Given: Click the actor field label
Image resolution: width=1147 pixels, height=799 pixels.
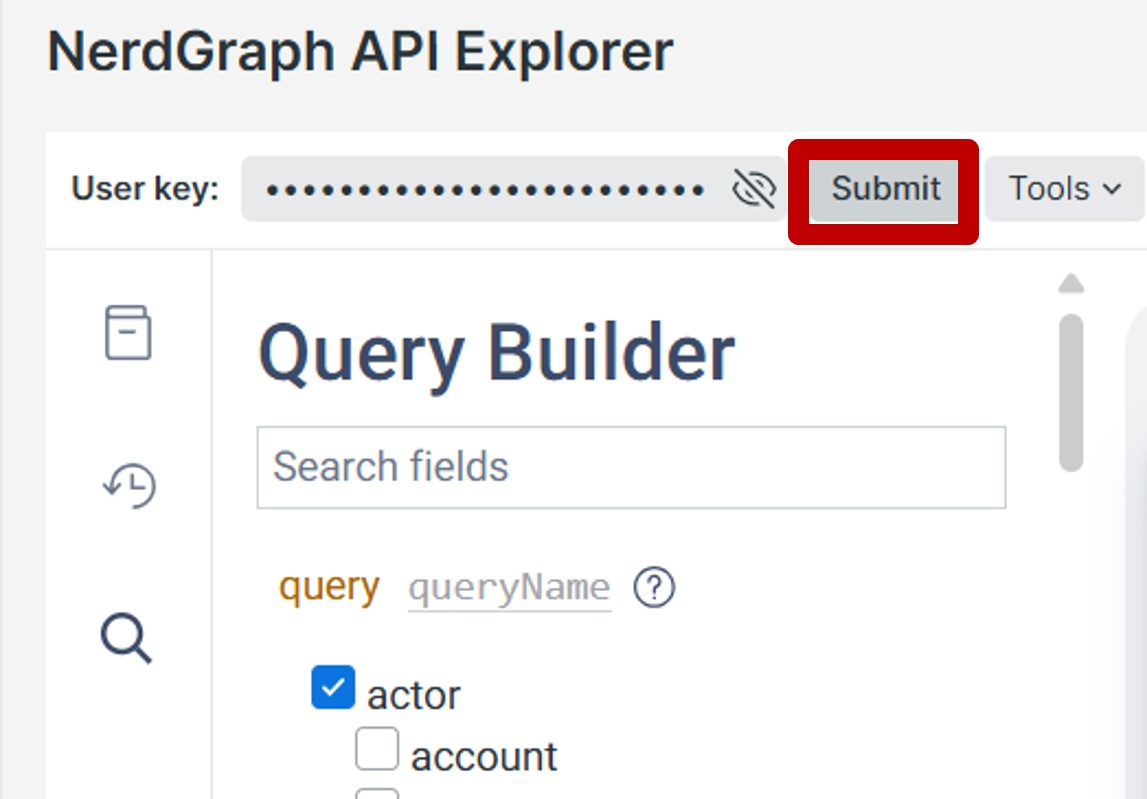Looking at the screenshot, I should tap(414, 694).
